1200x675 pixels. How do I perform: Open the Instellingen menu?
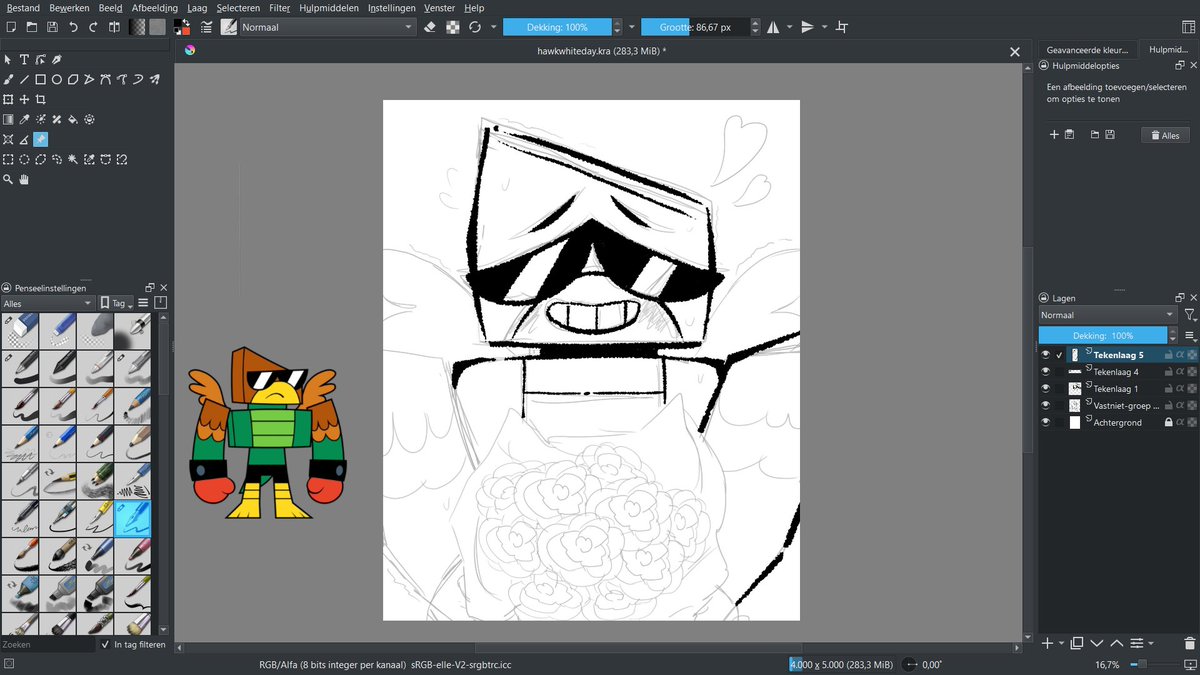tap(391, 7)
